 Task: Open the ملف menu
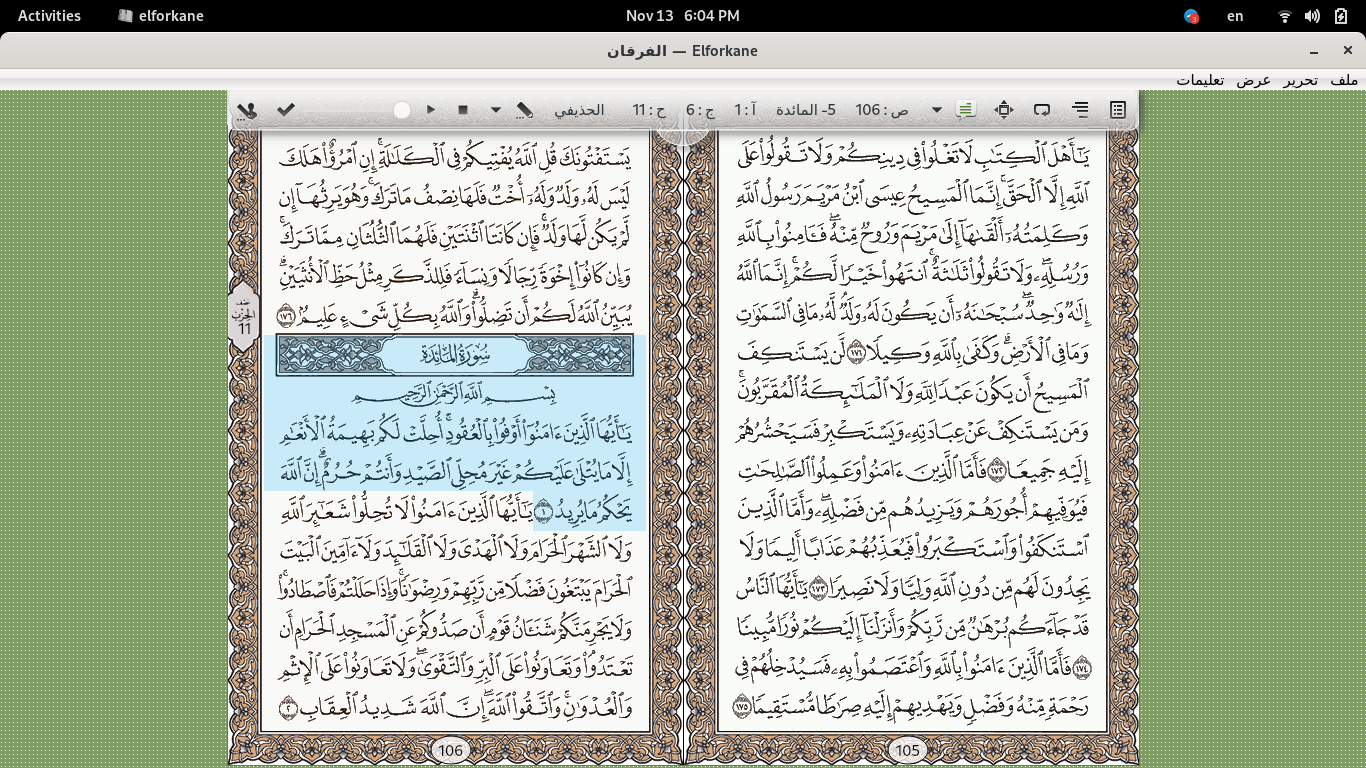pos(1345,80)
